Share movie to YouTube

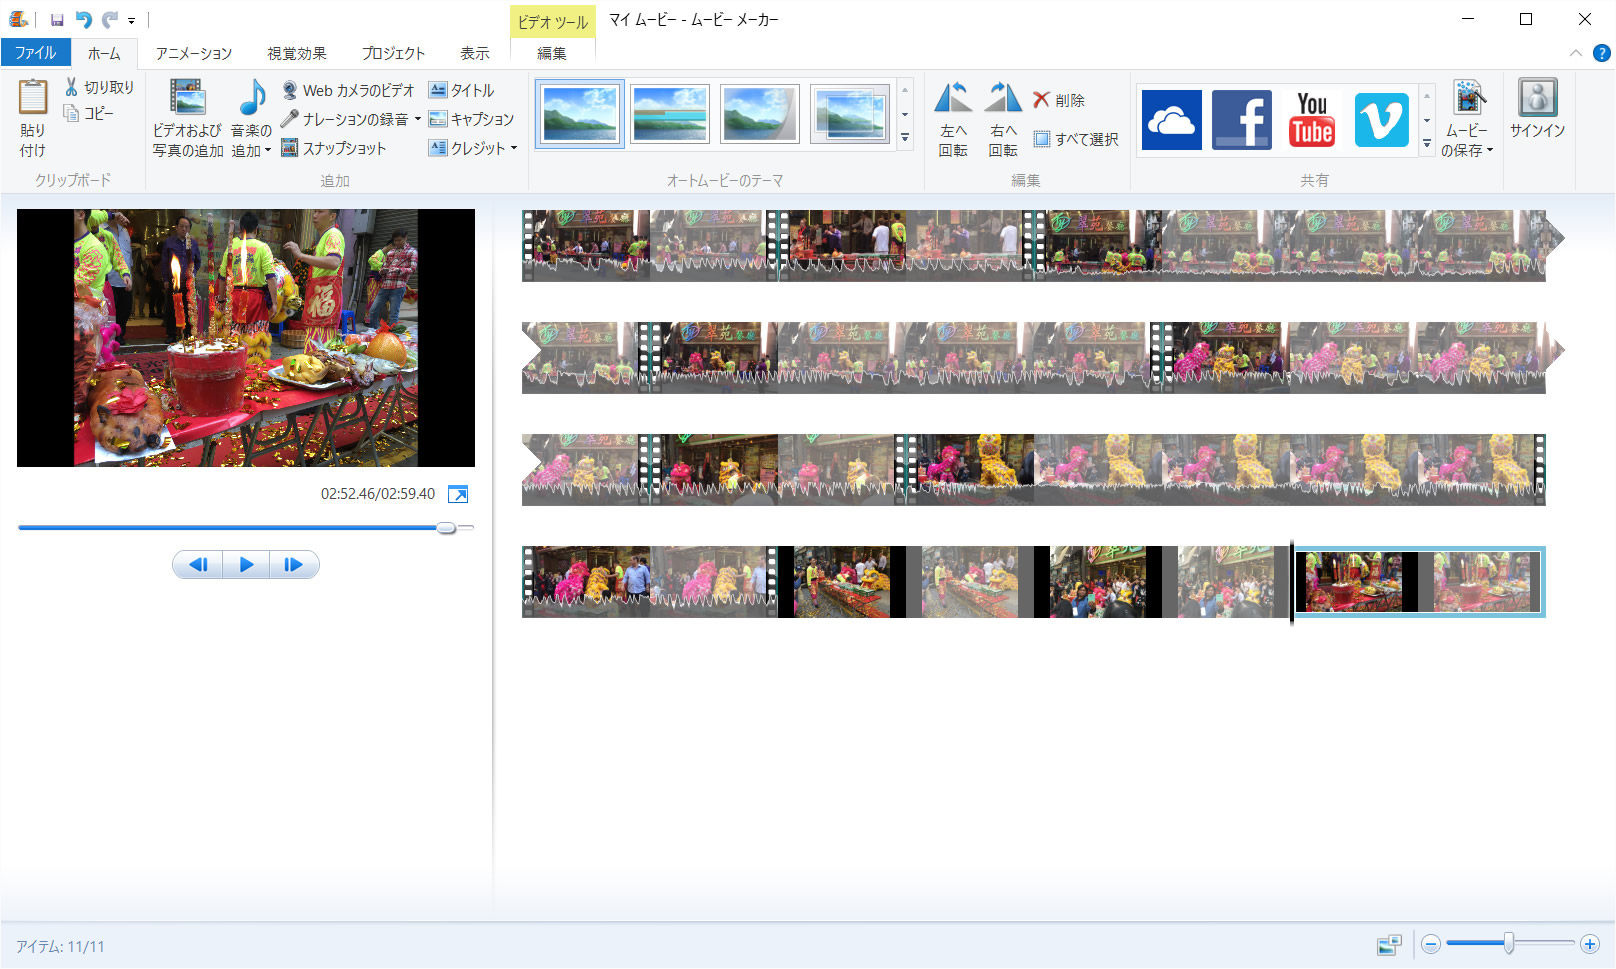(x=1311, y=119)
